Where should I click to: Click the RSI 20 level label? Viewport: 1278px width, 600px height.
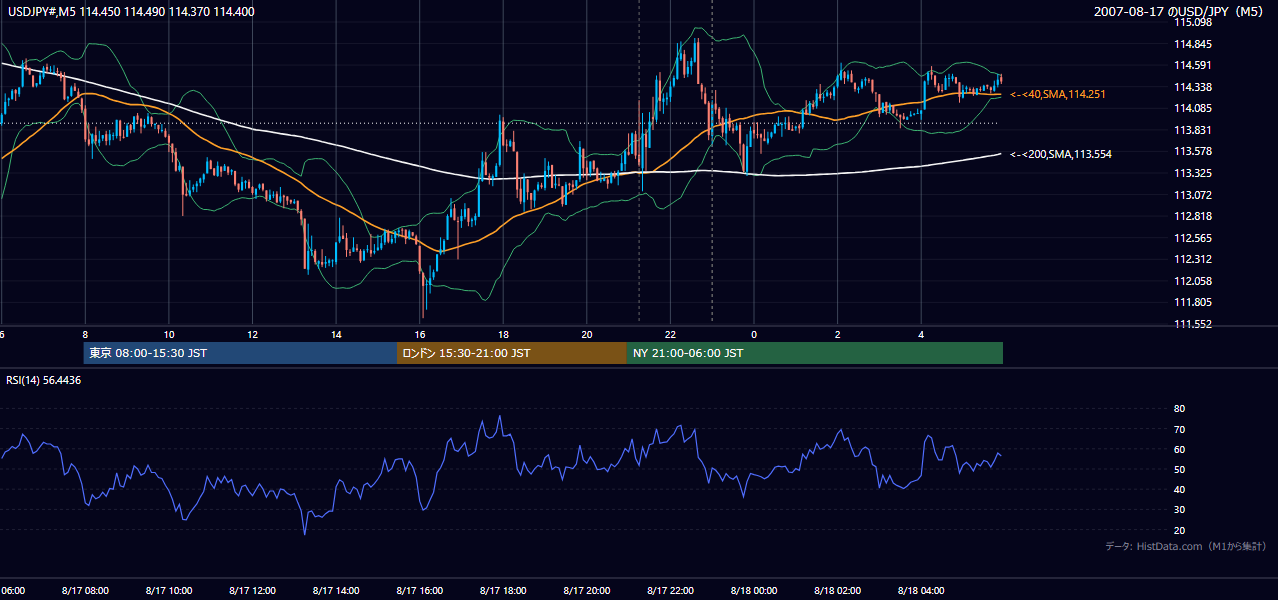click(x=1179, y=530)
